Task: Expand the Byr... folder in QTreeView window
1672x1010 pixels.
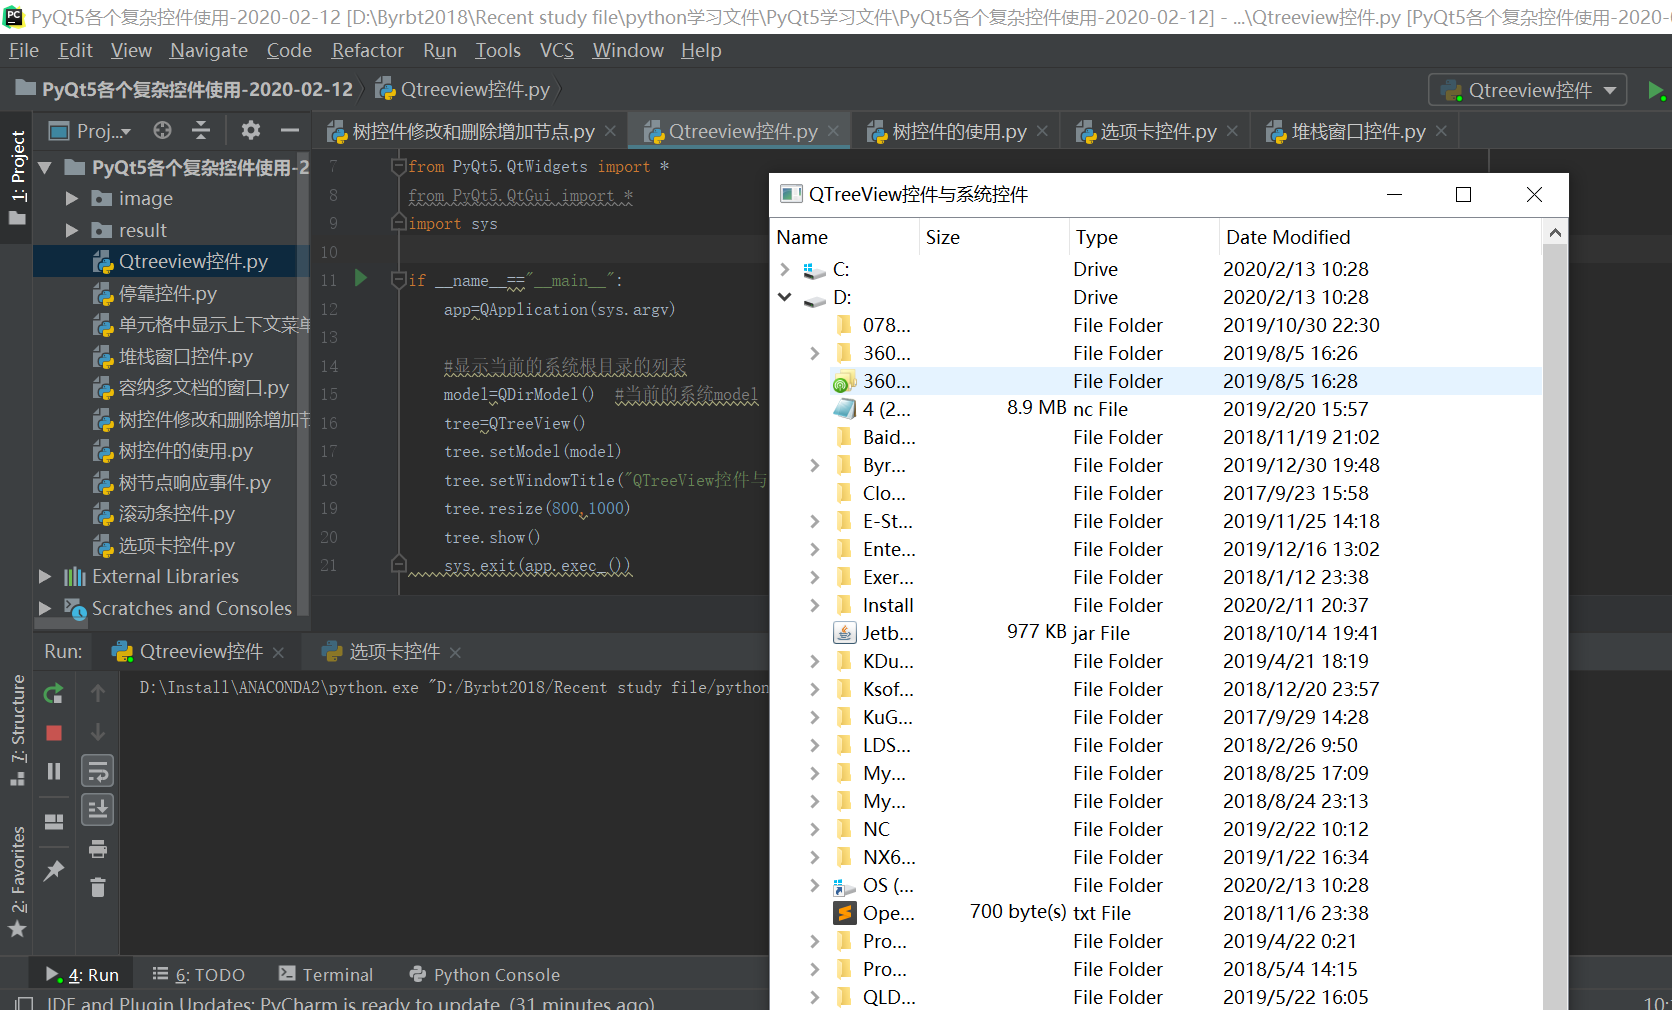Action: (x=815, y=465)
